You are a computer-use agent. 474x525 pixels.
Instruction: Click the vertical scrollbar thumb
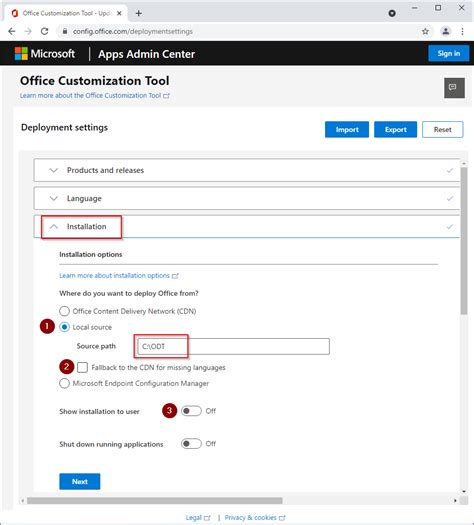click(x=464, y=241)
